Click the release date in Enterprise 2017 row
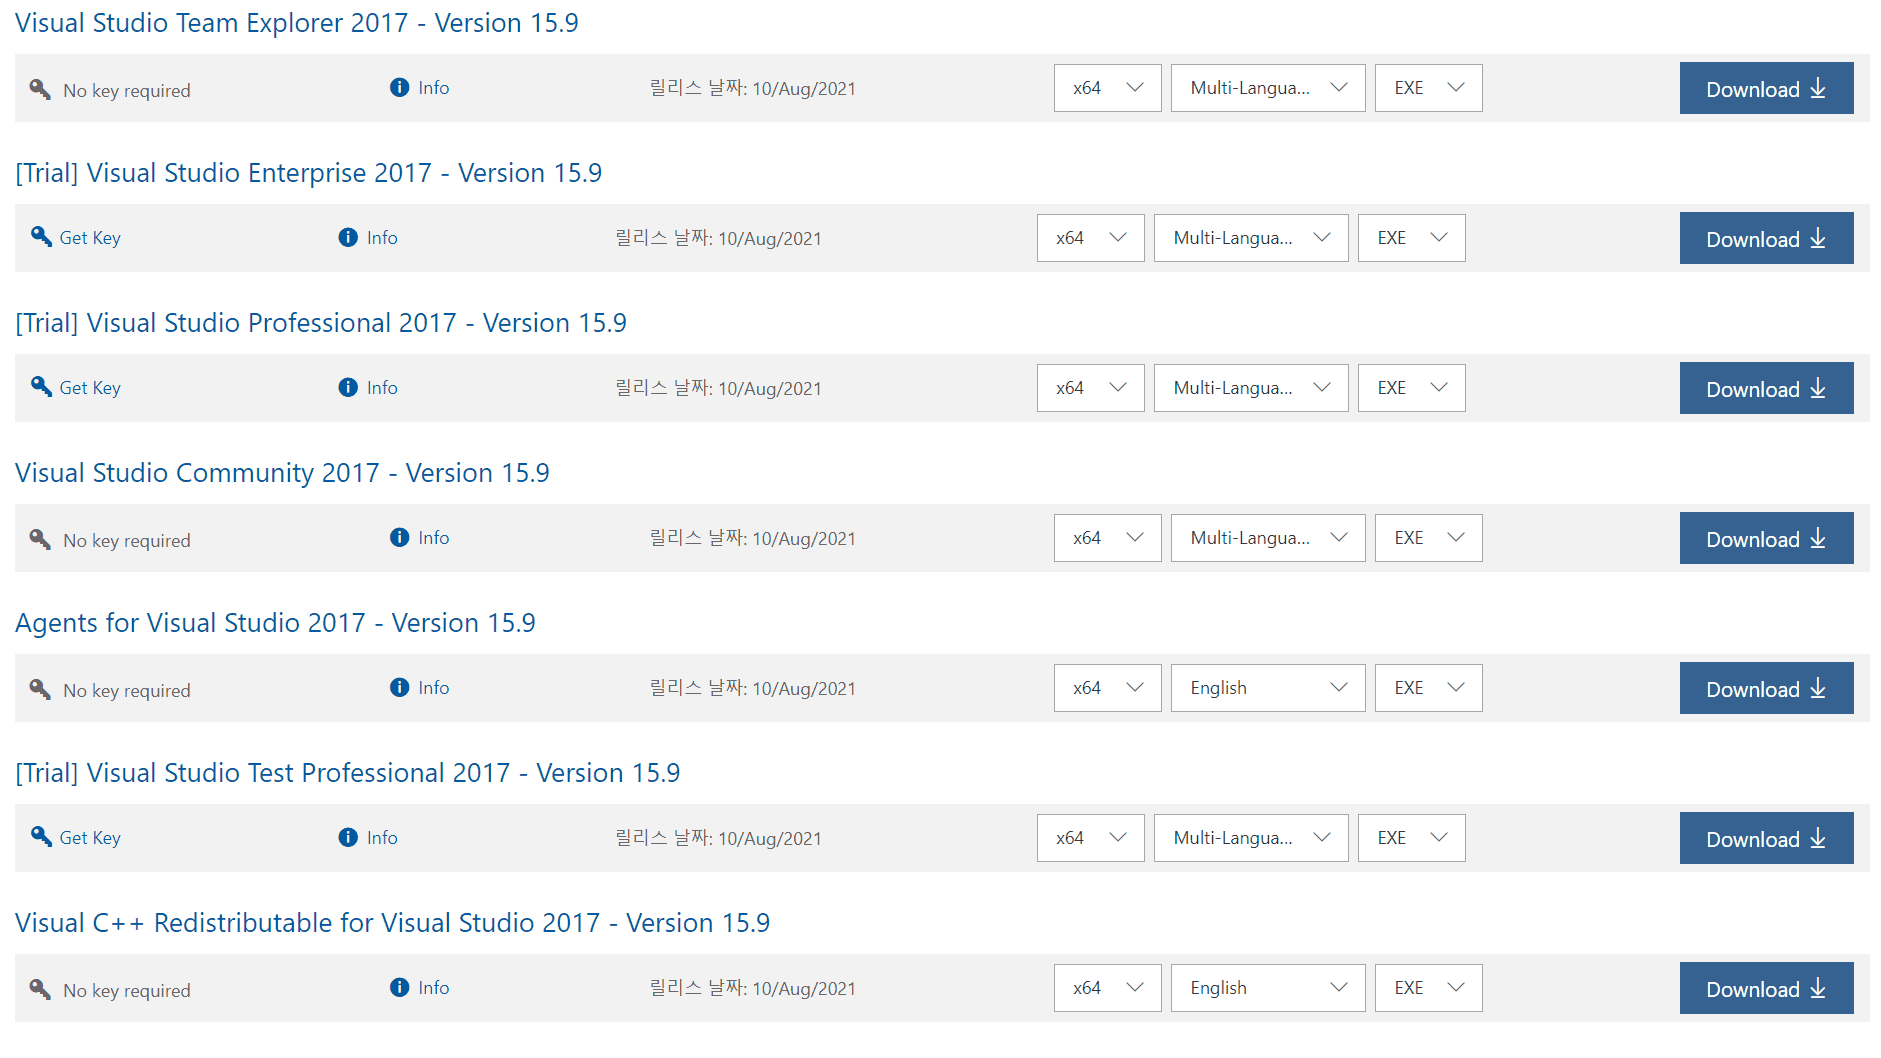 (x=718, y=238)
